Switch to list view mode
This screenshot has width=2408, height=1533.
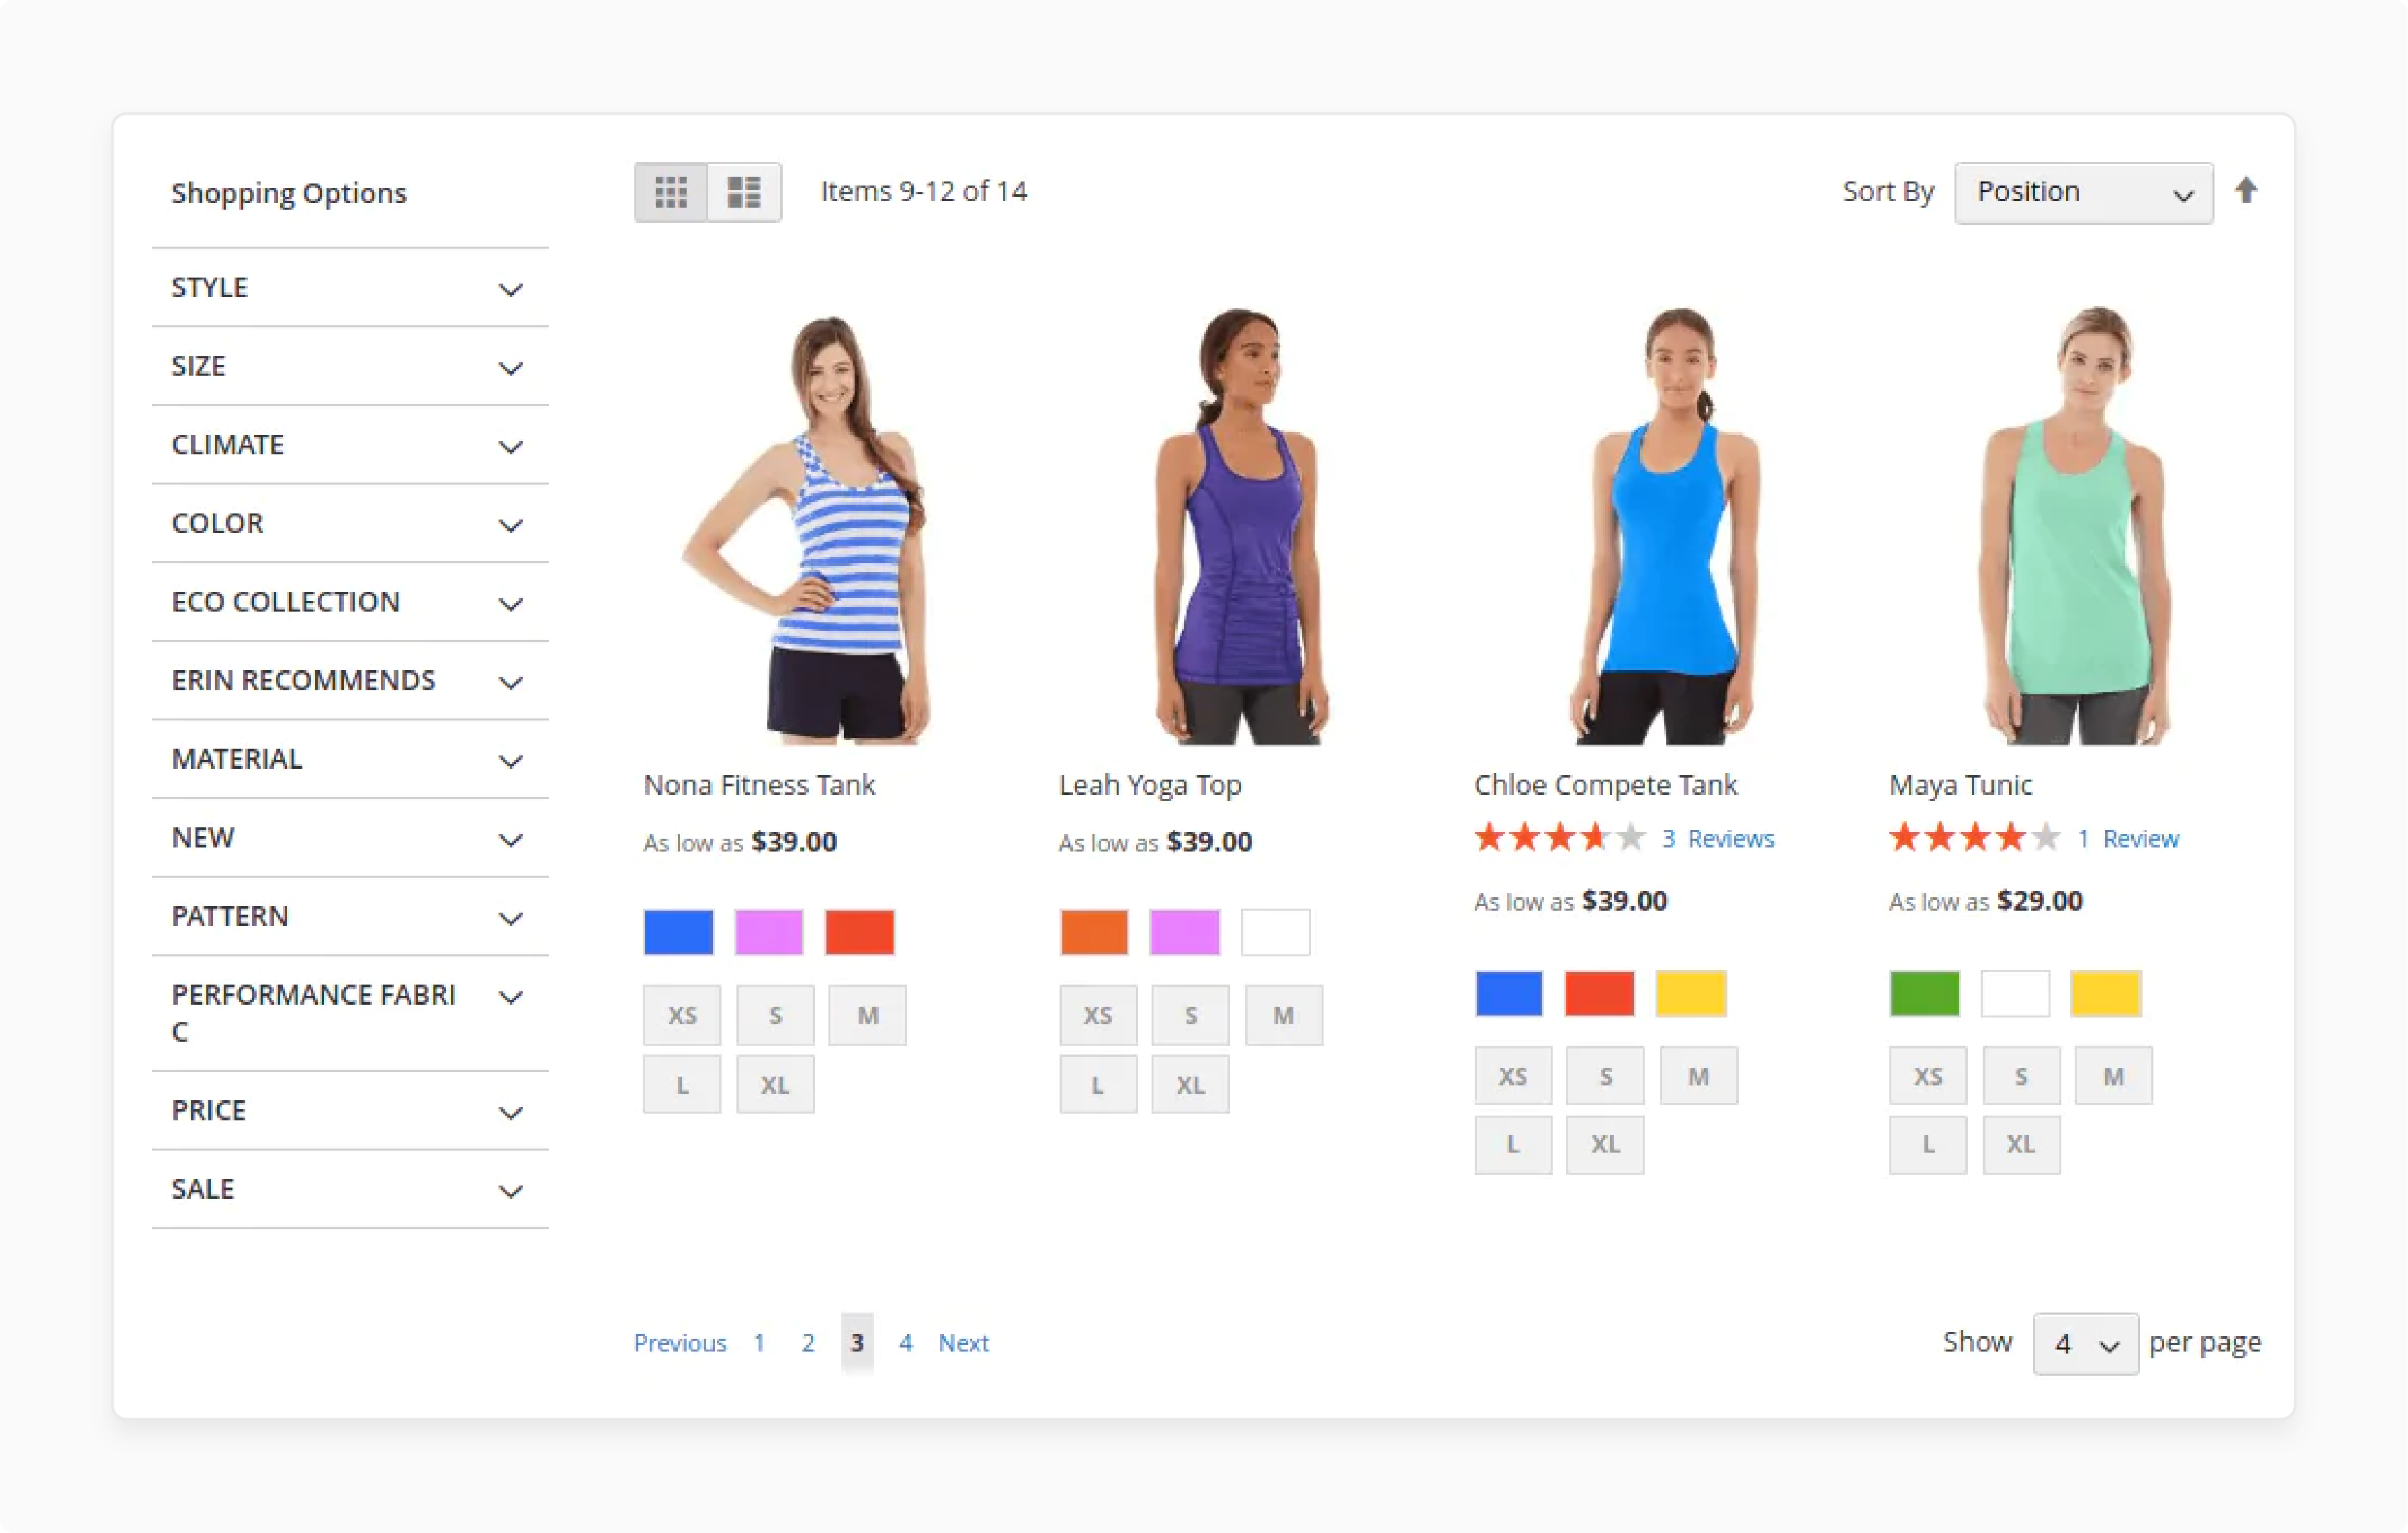pos(744,192)
